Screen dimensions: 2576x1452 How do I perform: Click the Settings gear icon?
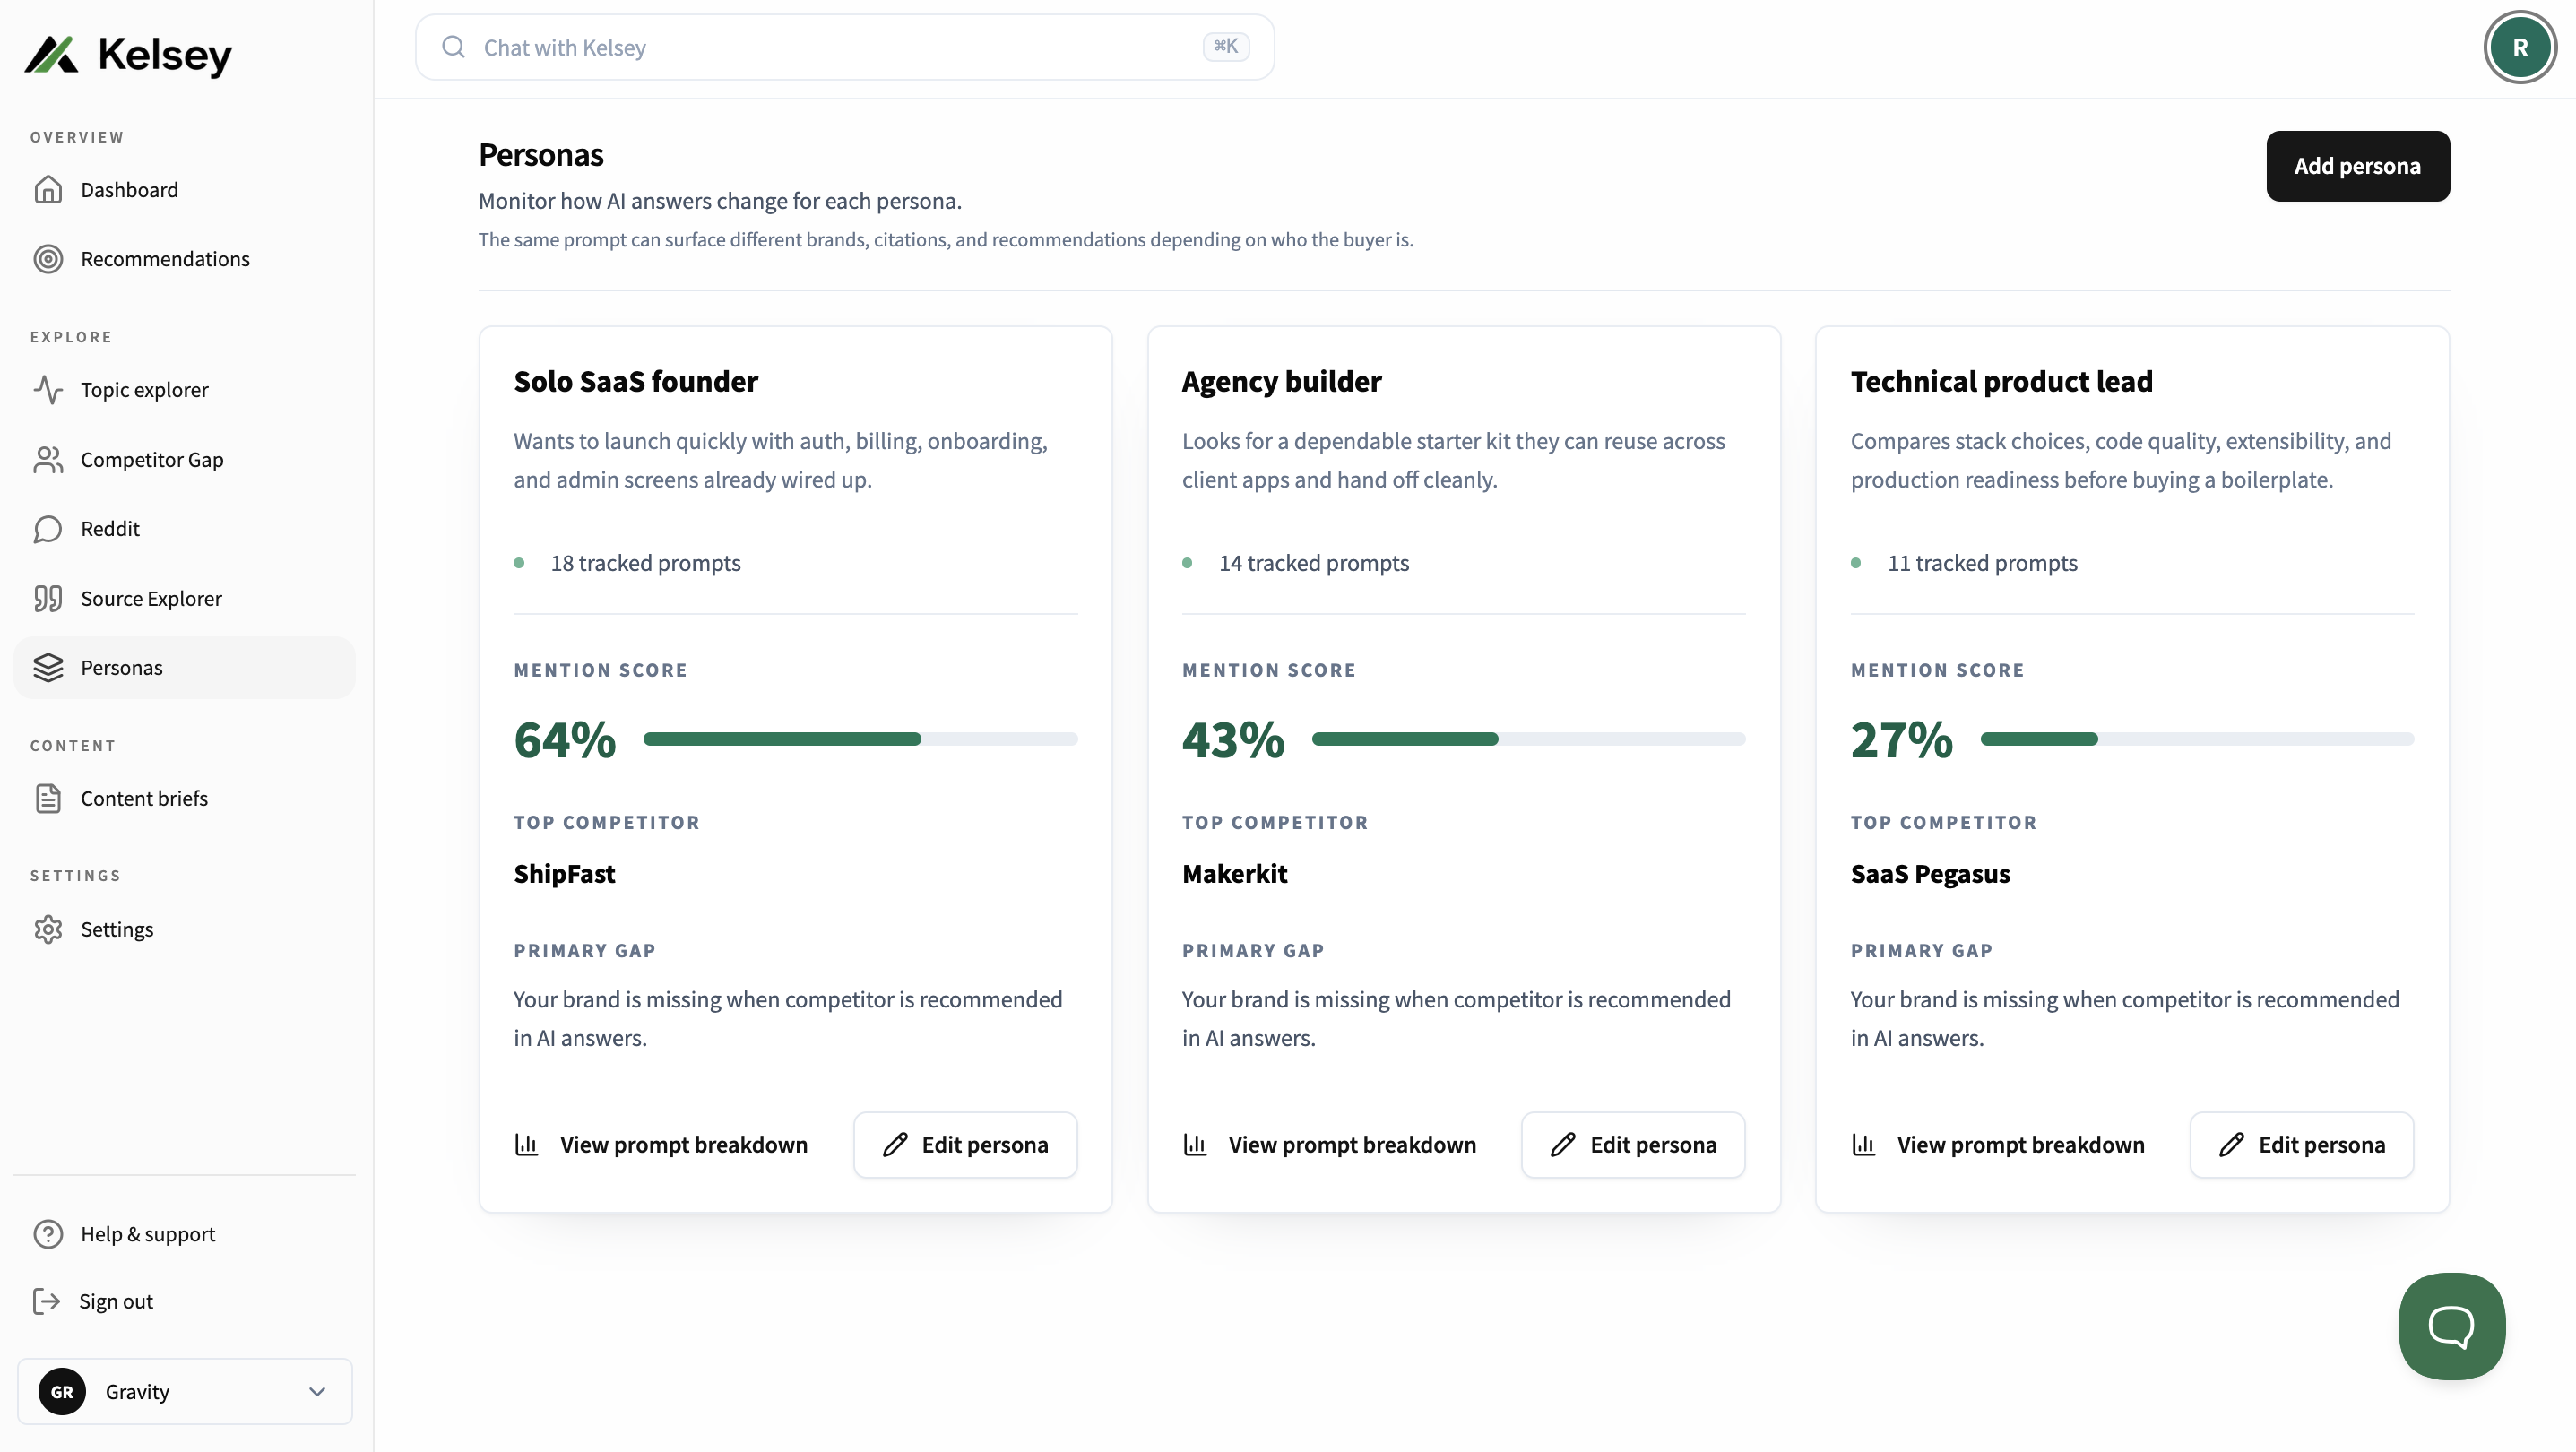[48, 930]
